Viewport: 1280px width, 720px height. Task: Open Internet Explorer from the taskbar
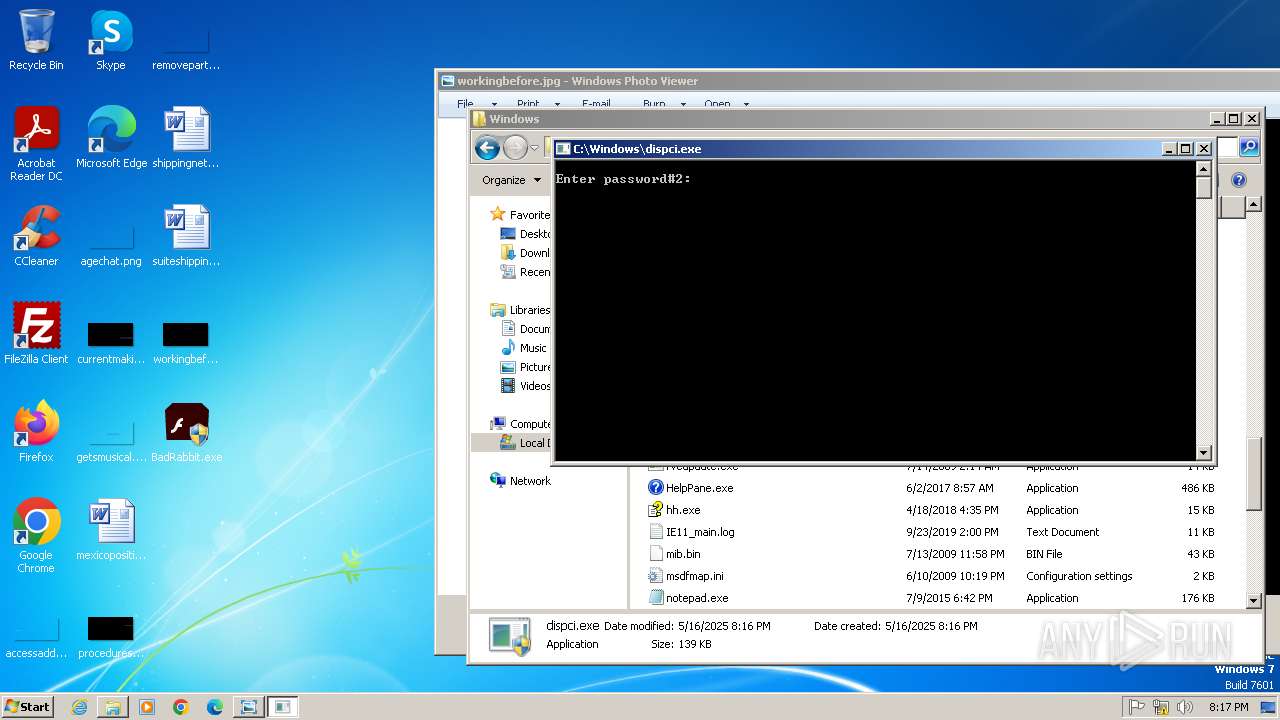click(x=79, y=707)
